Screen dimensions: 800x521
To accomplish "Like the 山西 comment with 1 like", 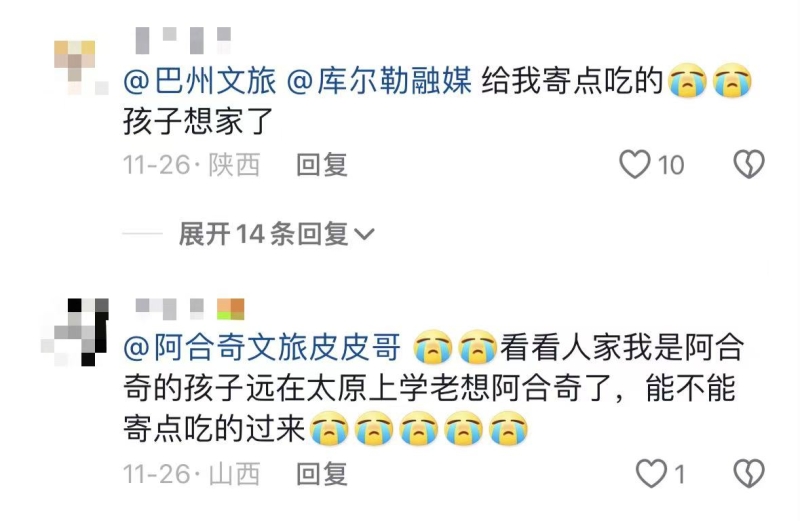I will [652, 474].
